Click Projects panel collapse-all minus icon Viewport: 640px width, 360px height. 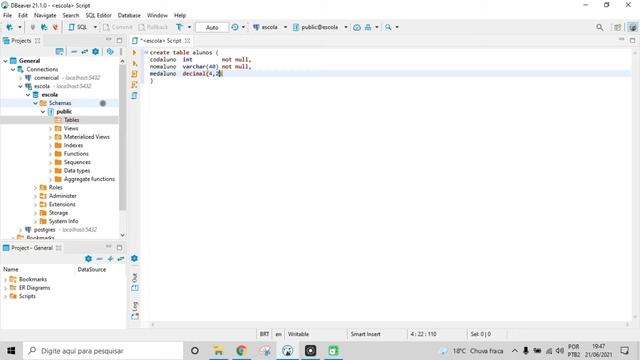tap(74, 52)
